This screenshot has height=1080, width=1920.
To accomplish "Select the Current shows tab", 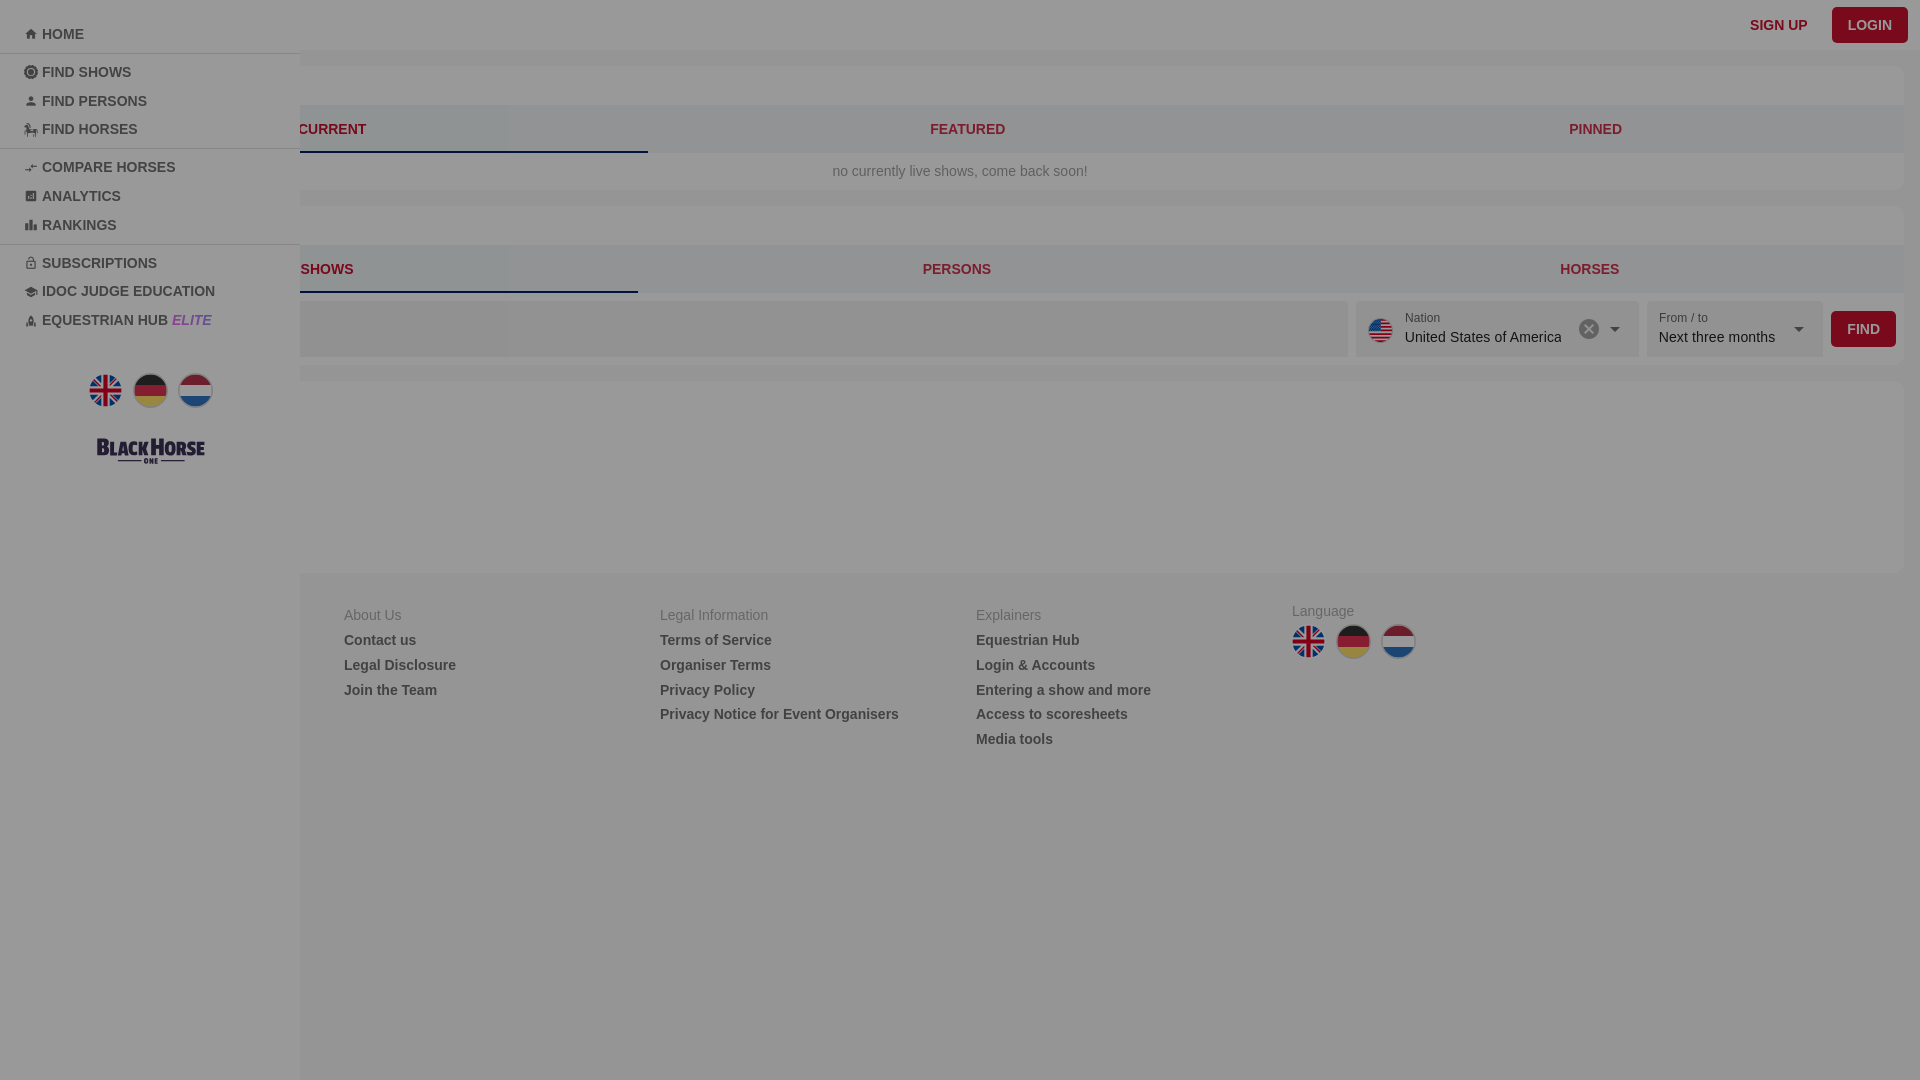I will (332, 129).
